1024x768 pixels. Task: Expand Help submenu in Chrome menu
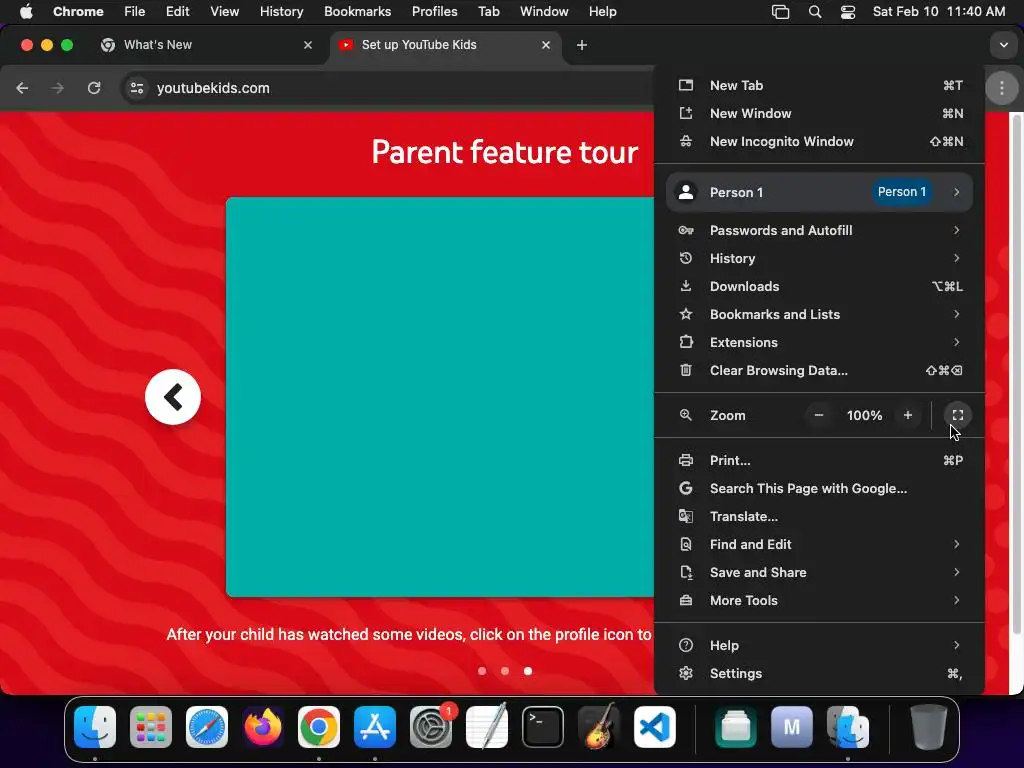point(819,645)
